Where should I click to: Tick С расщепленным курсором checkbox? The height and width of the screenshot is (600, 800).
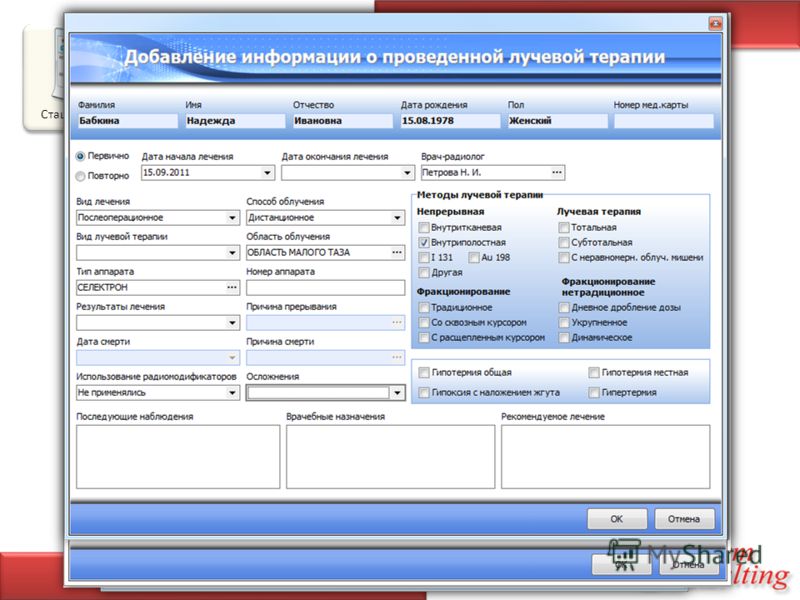(x=423, y=338)
